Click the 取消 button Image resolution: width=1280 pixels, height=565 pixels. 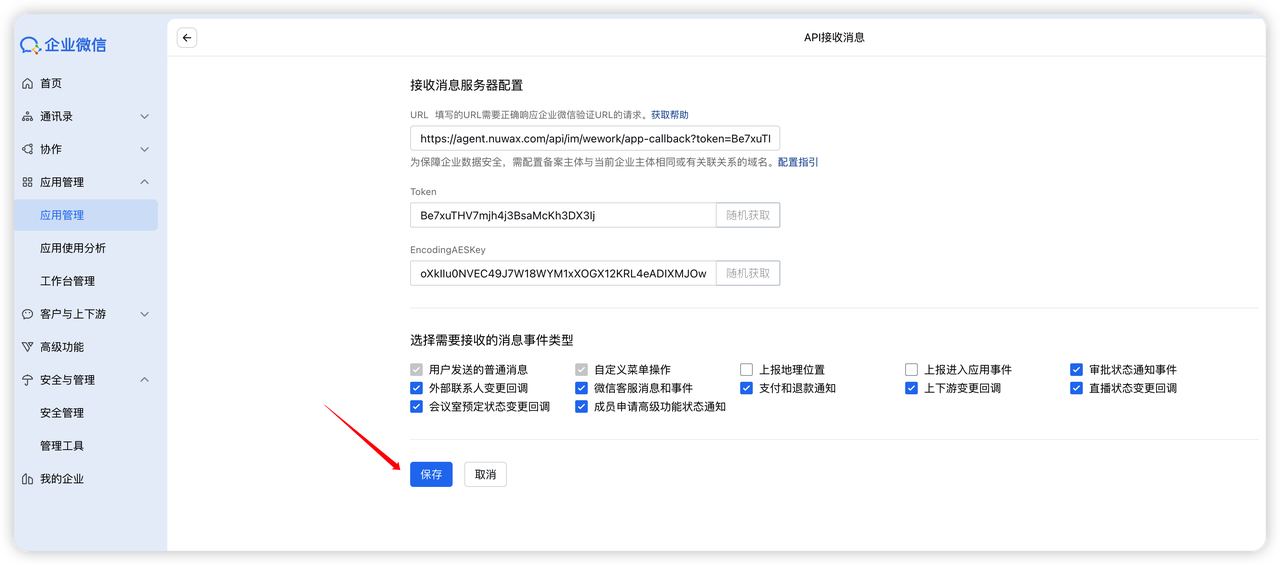click(x=486, y=474)
